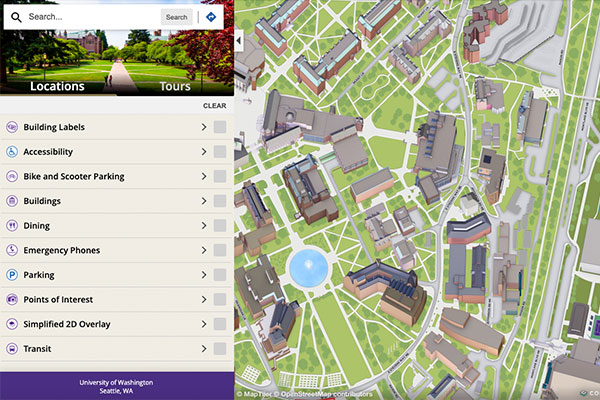Click the circular blue fountain on map
This screenshot has height=400, width=600.
point(308,268)
